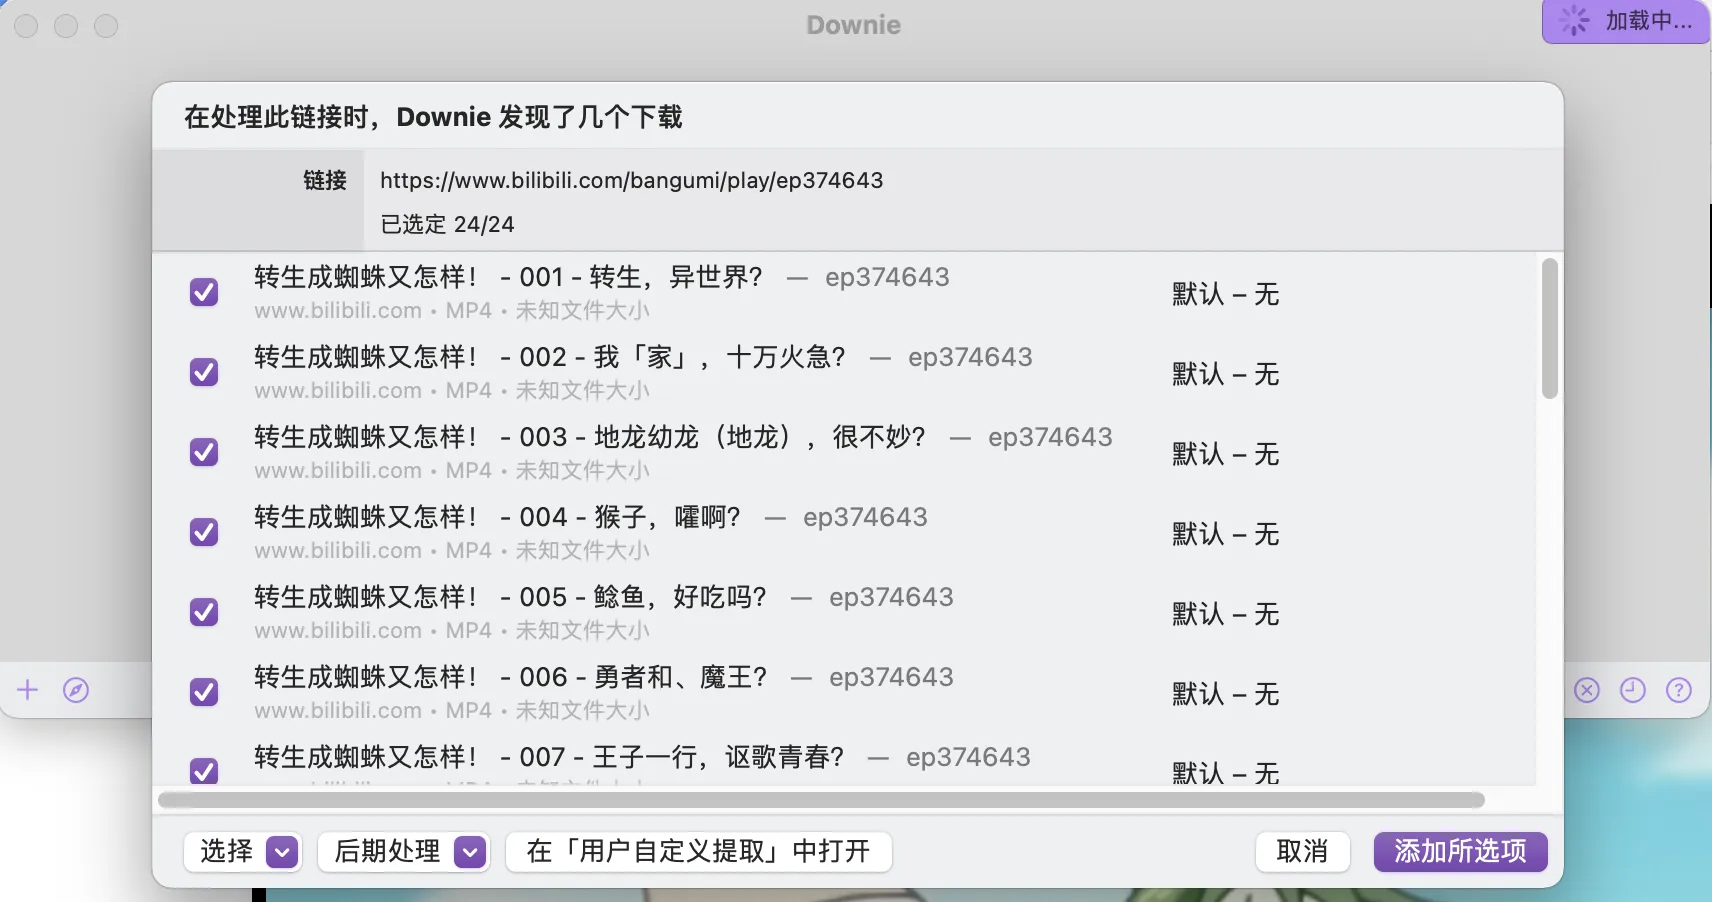The height and width of the screenshot is (902, 1712).
Task: Uncheck episode 006 勇者和、魔王?
Action: coord(203,691)
